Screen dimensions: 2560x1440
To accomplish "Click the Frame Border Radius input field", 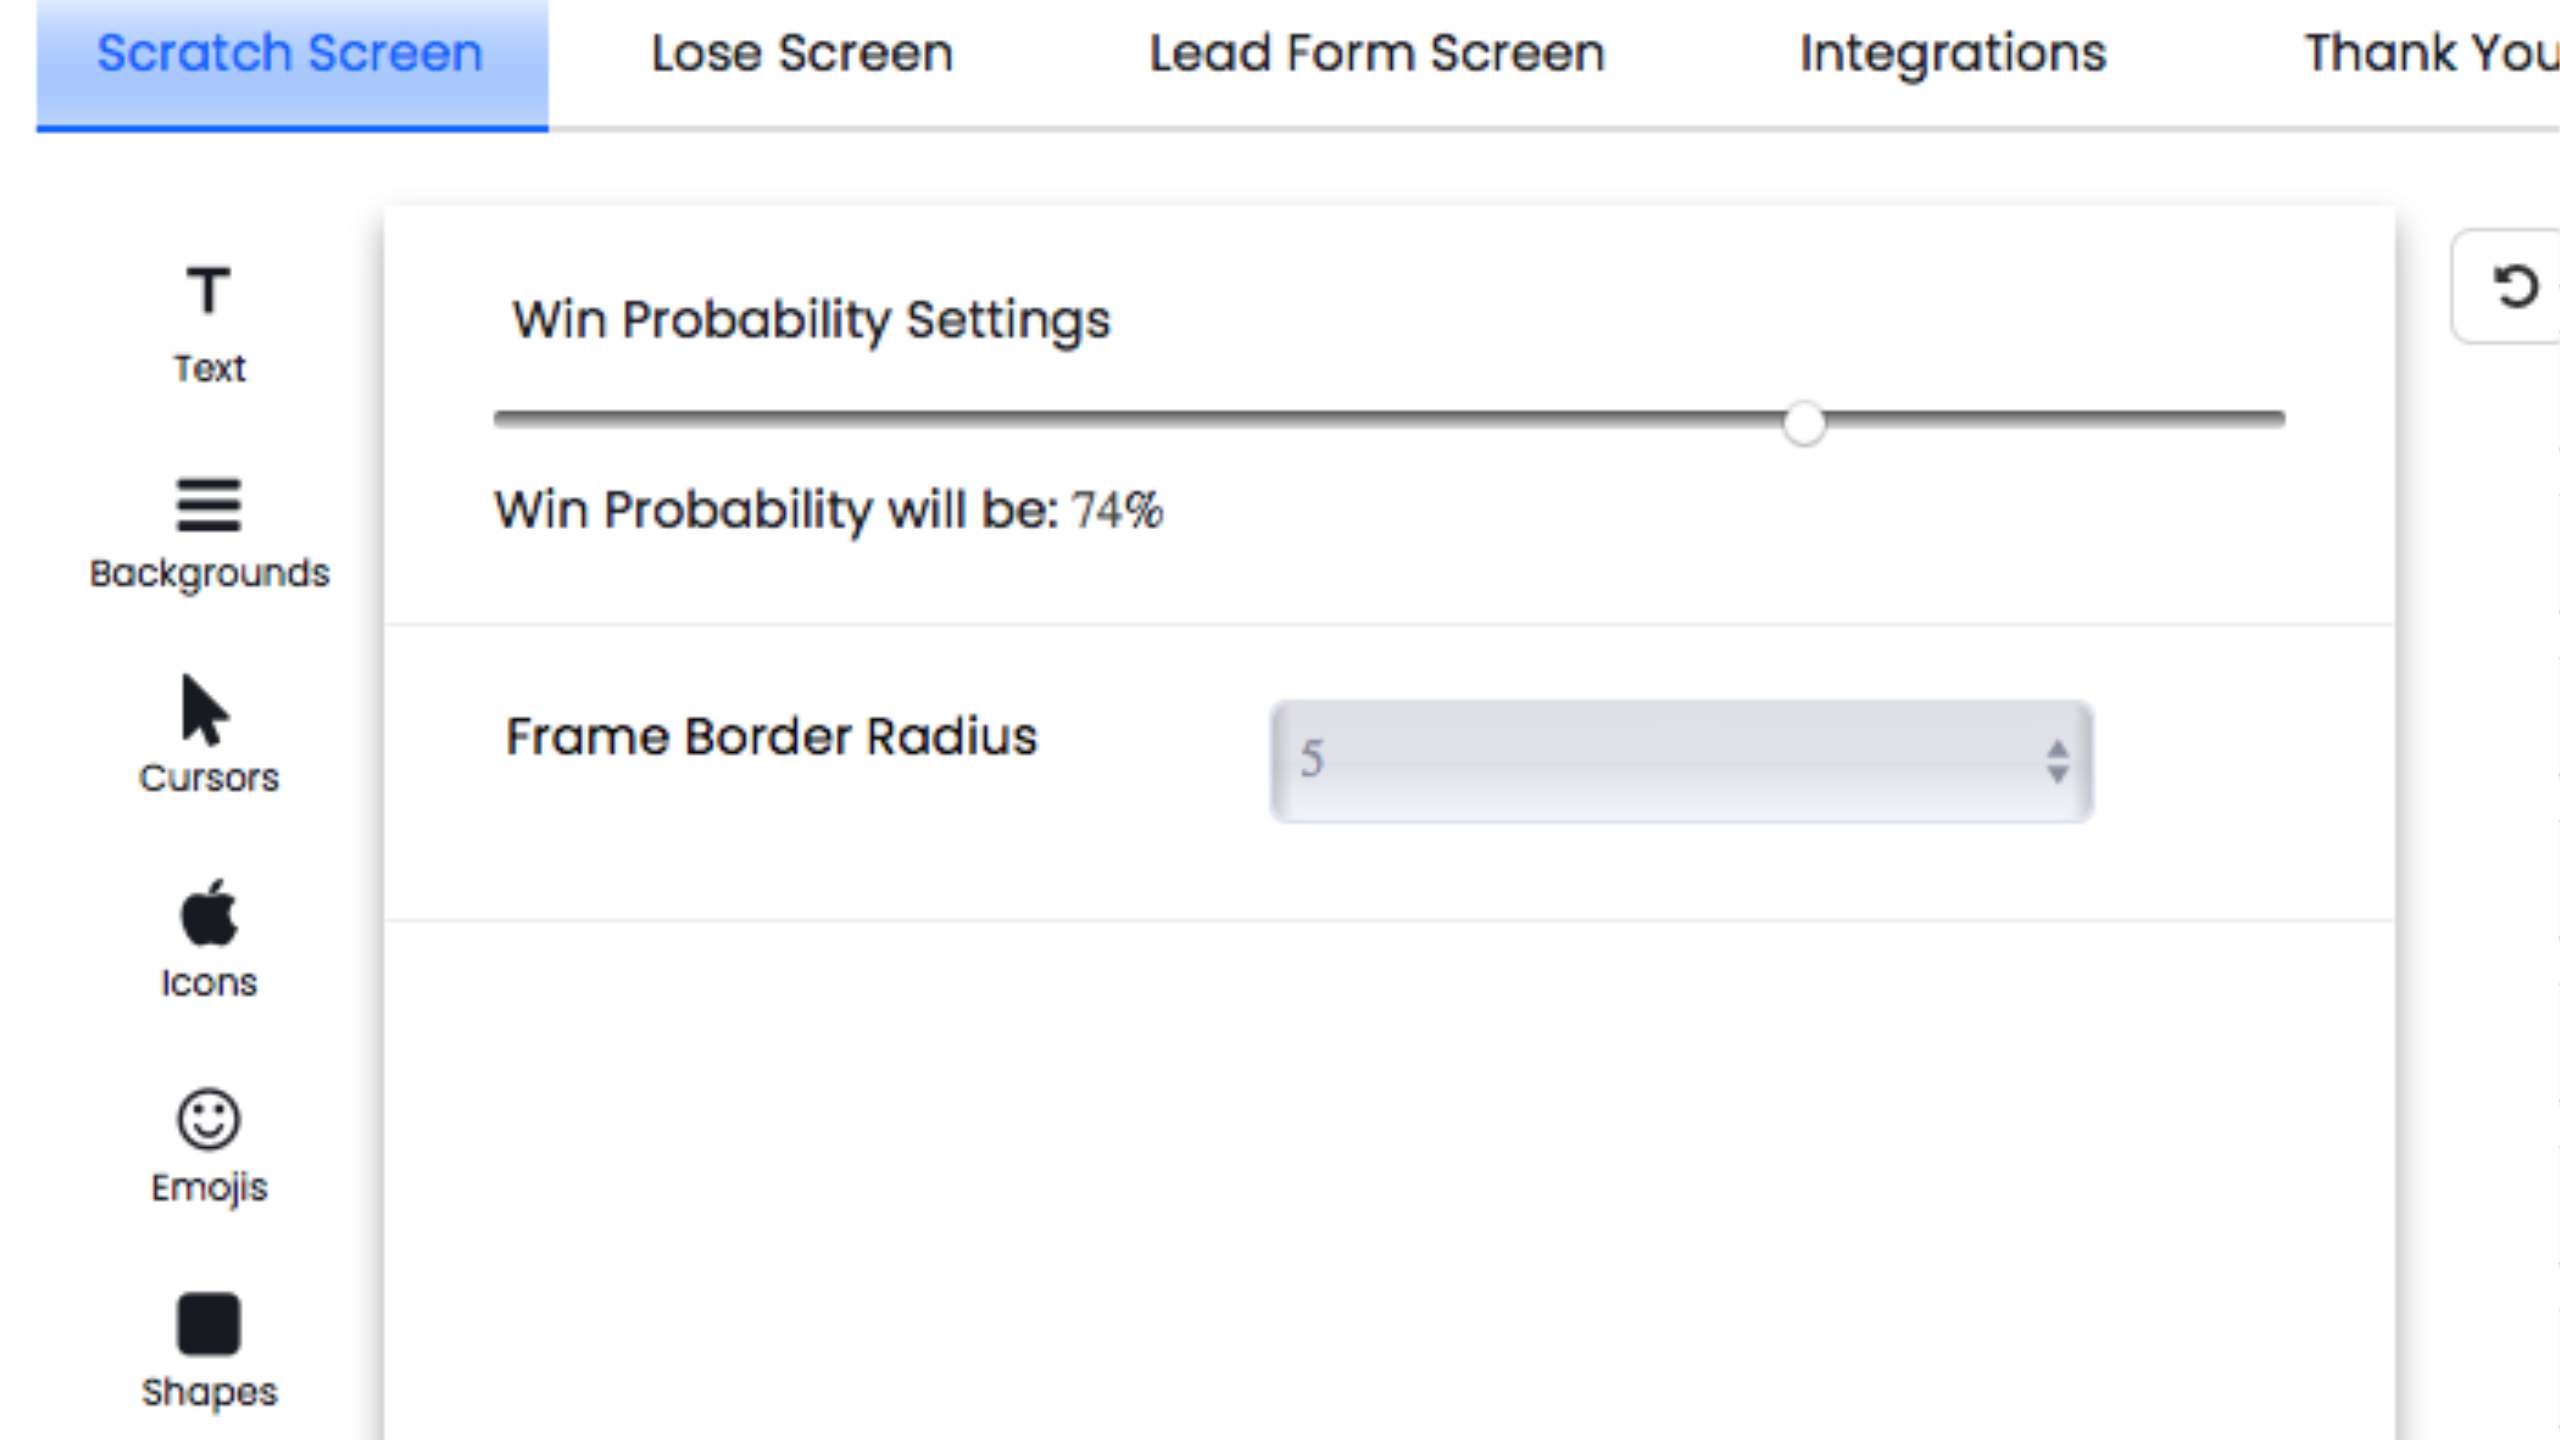I will pyautogui.click(x=1650, y=761).
